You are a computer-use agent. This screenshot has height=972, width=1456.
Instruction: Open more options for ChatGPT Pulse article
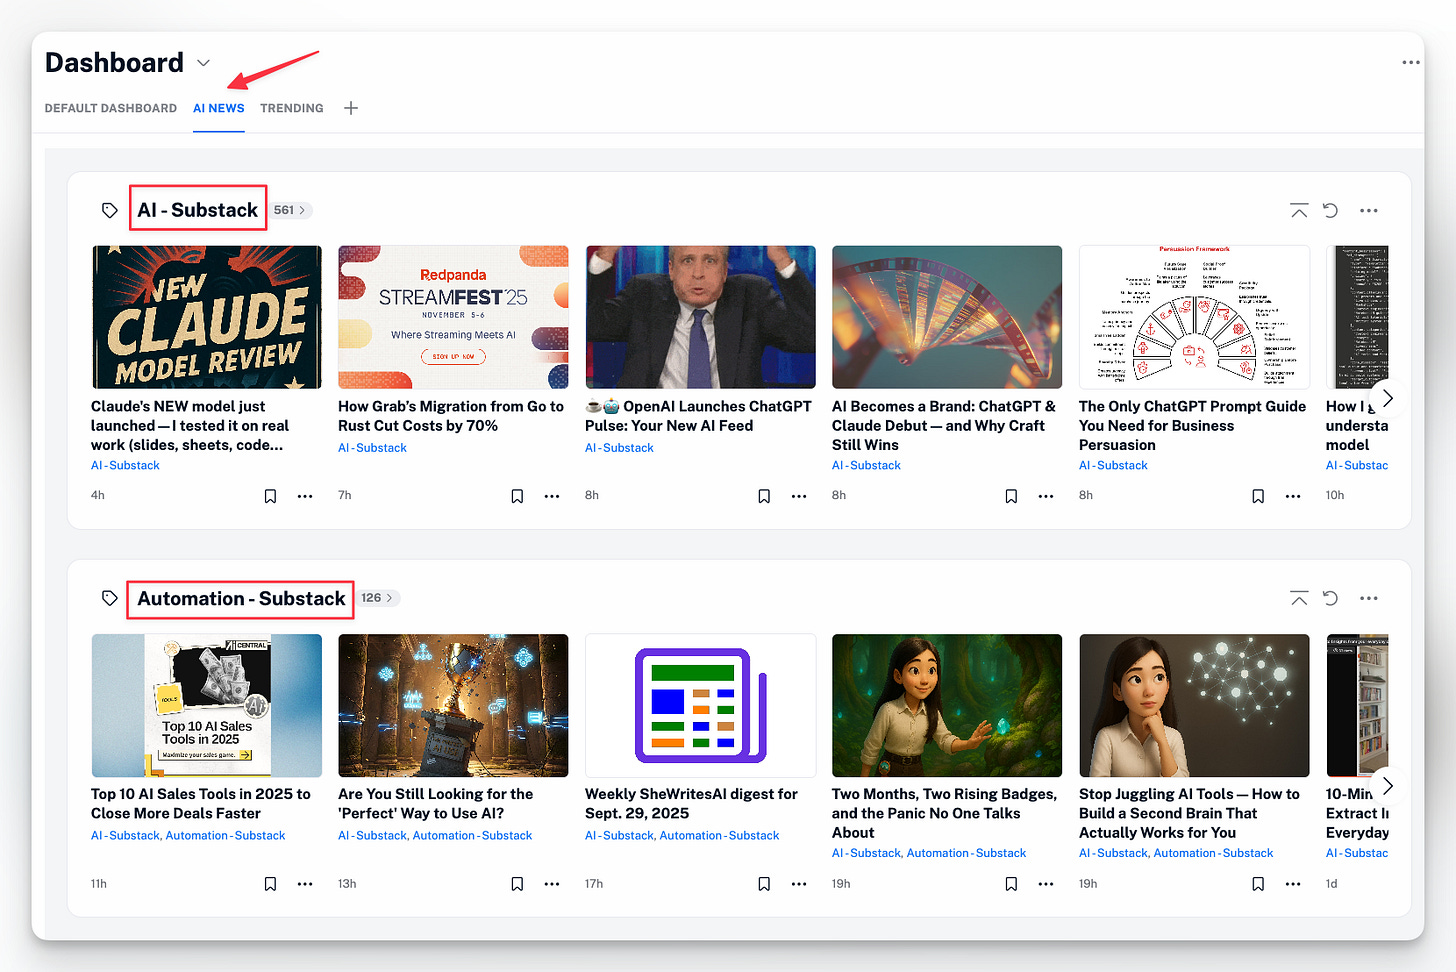(799, 496)
